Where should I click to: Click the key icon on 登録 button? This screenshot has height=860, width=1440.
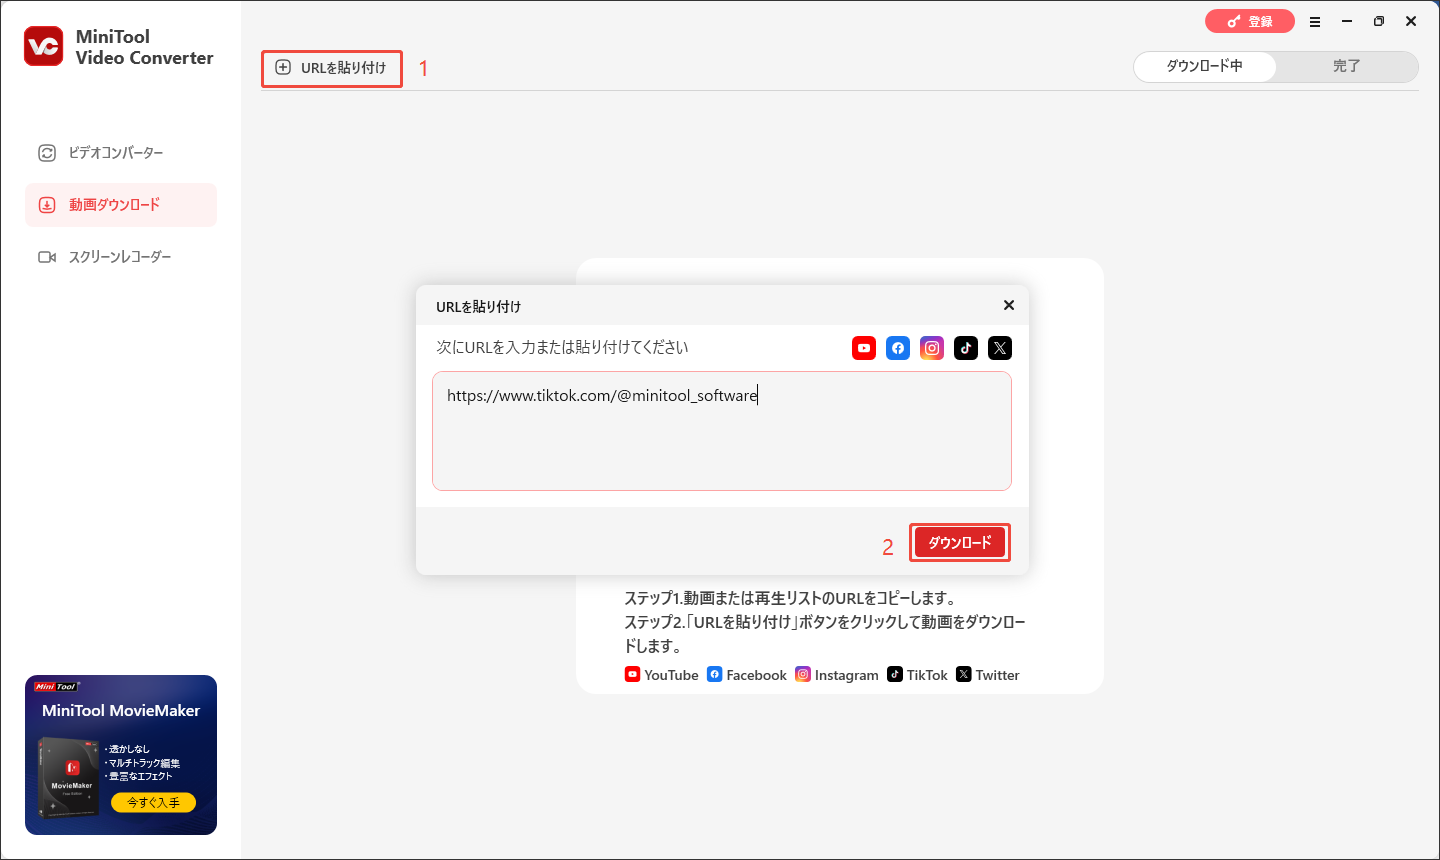[1234, 21]
